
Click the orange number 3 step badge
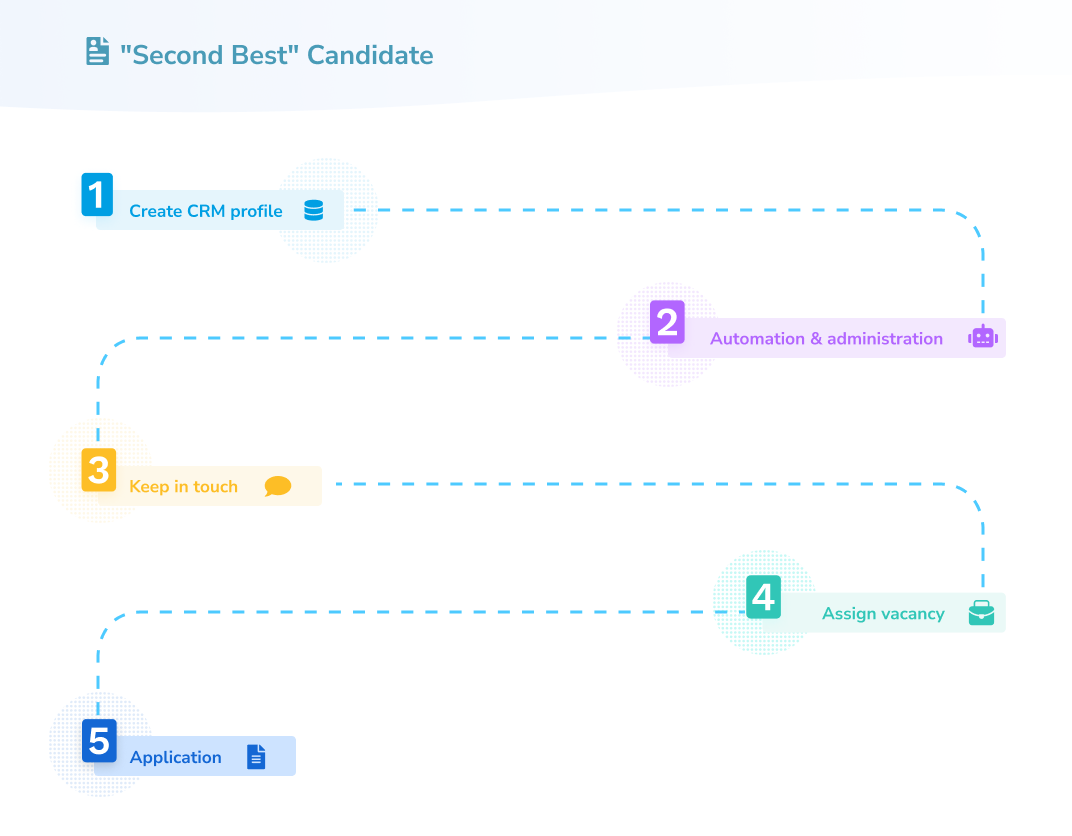pos(98,470)
